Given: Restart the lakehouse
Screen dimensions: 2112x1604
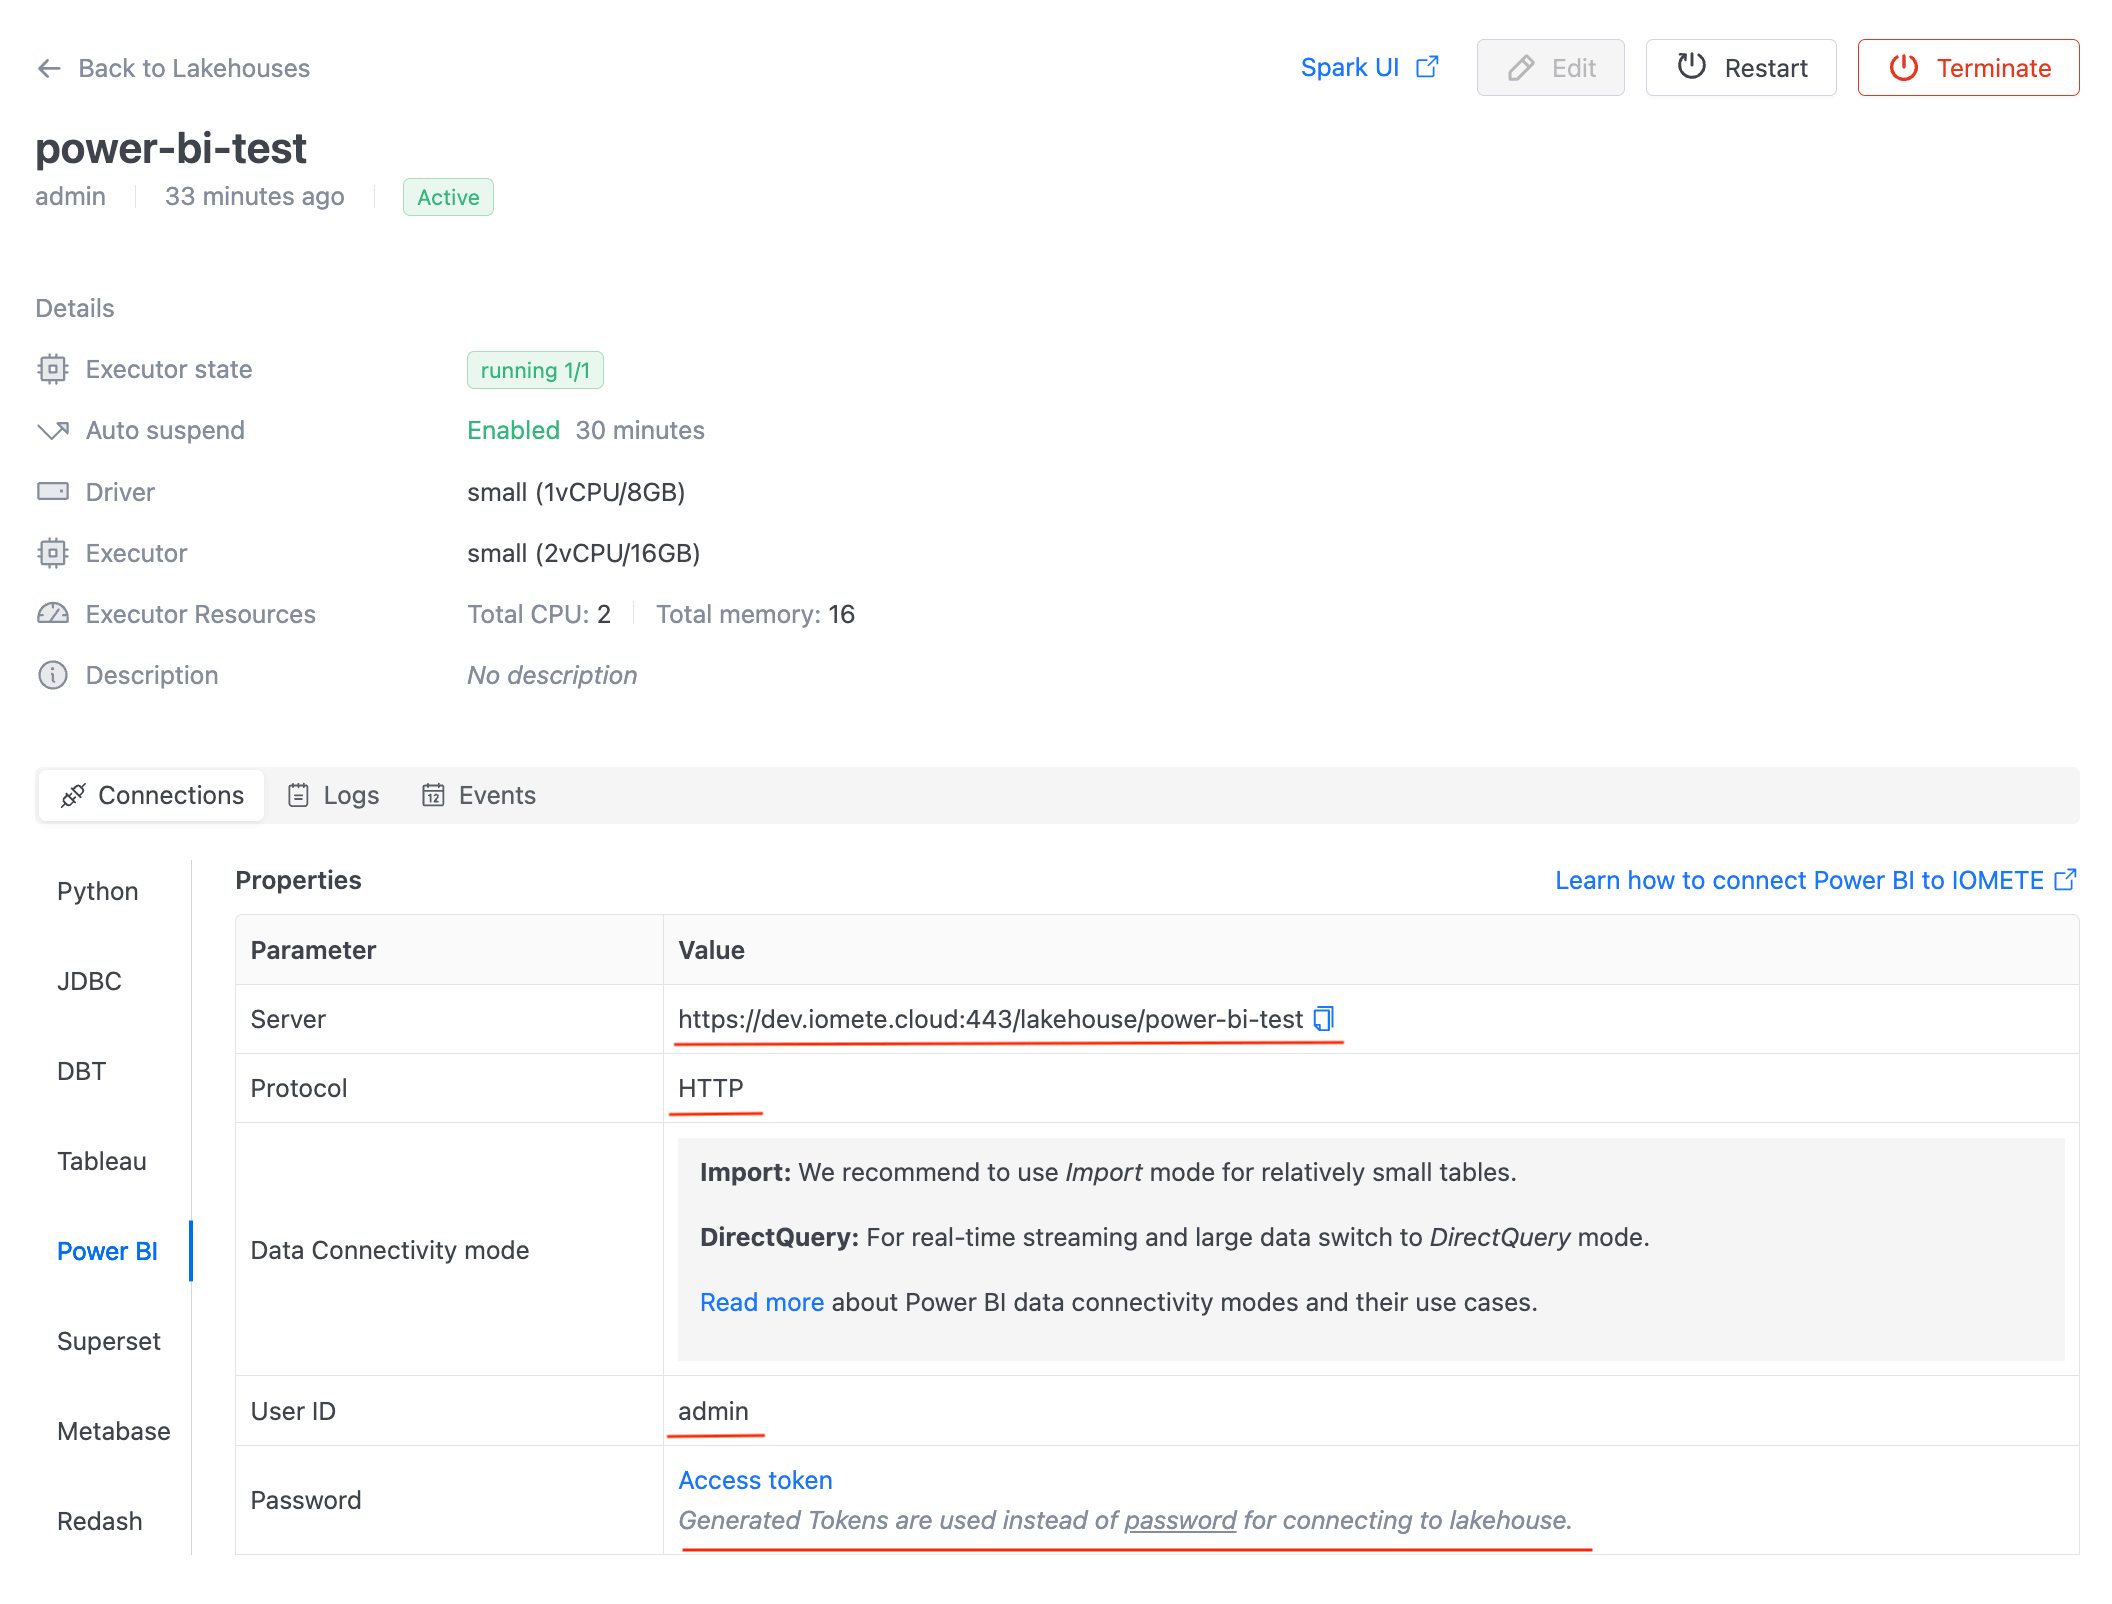Looking at the screenshot, I should (1741, 68).
